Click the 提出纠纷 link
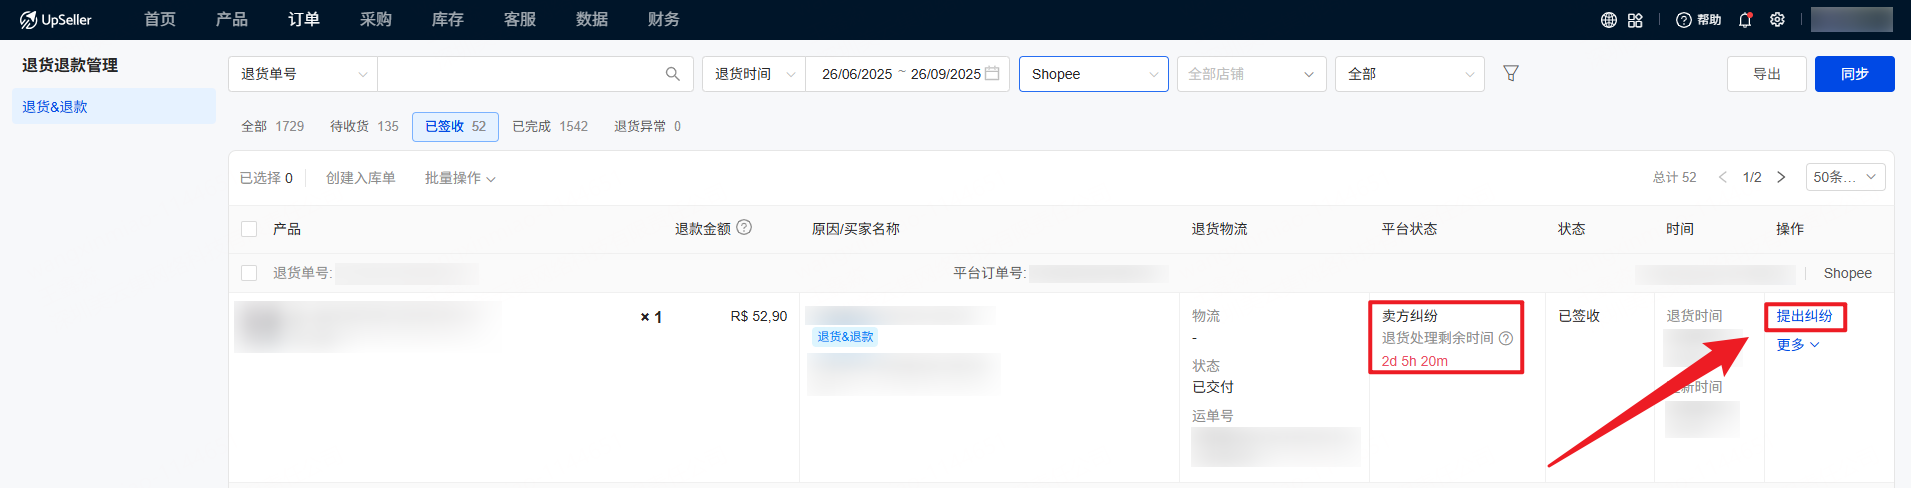 point(1804,316)
